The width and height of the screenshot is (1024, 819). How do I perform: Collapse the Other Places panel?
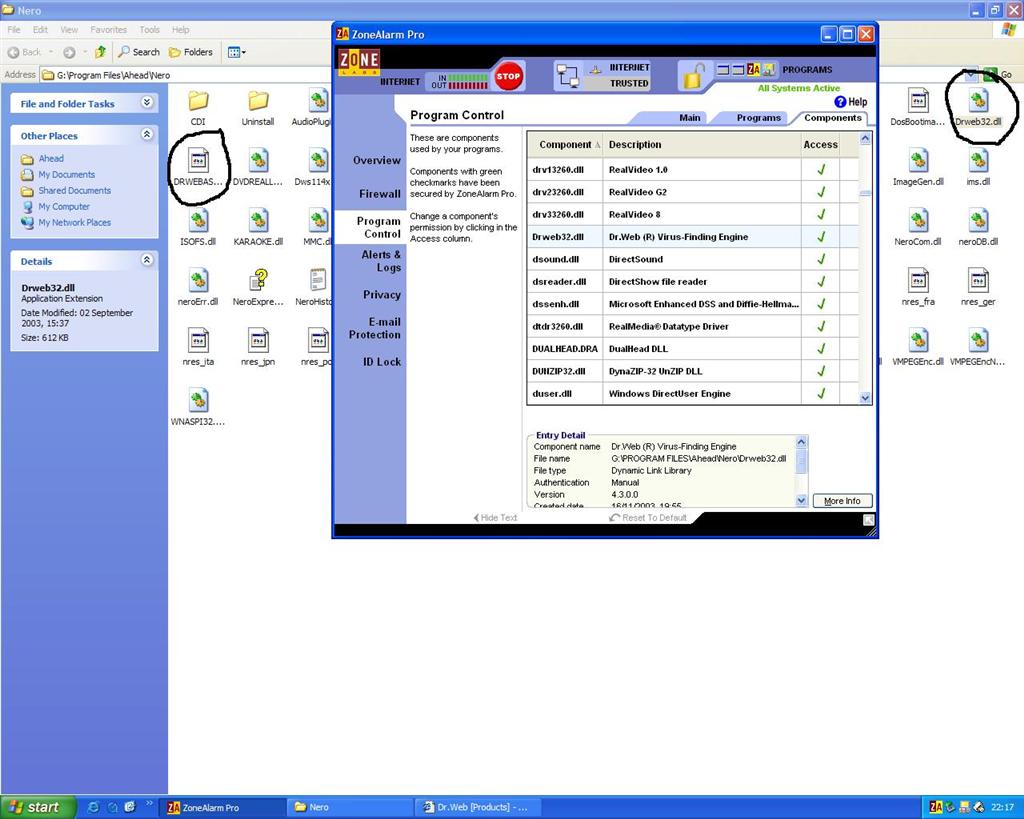147,135
